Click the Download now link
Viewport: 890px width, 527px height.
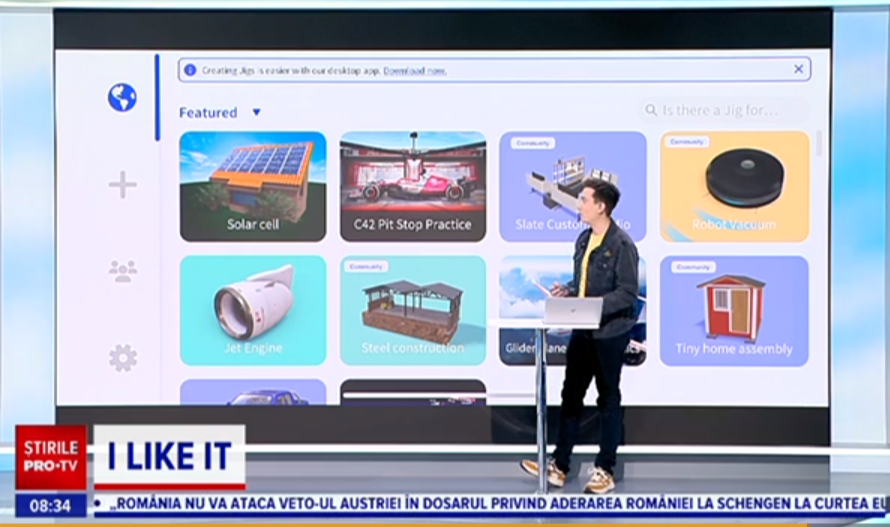coord(414,71)
